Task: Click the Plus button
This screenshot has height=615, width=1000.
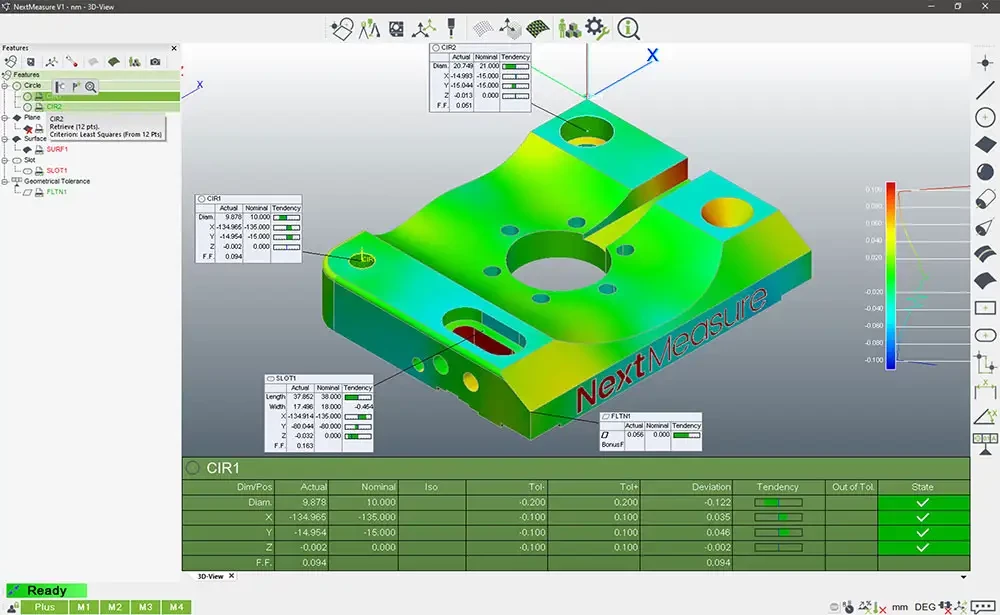Action: [x=45, y=607]
